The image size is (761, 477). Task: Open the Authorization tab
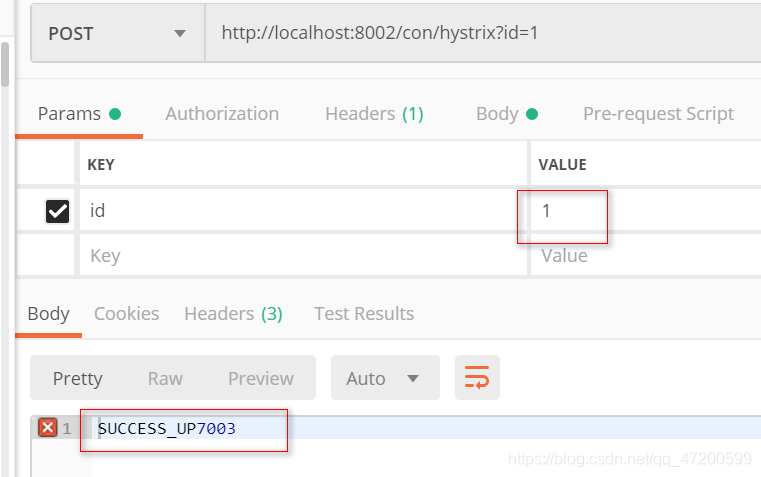tap(222, 114)
